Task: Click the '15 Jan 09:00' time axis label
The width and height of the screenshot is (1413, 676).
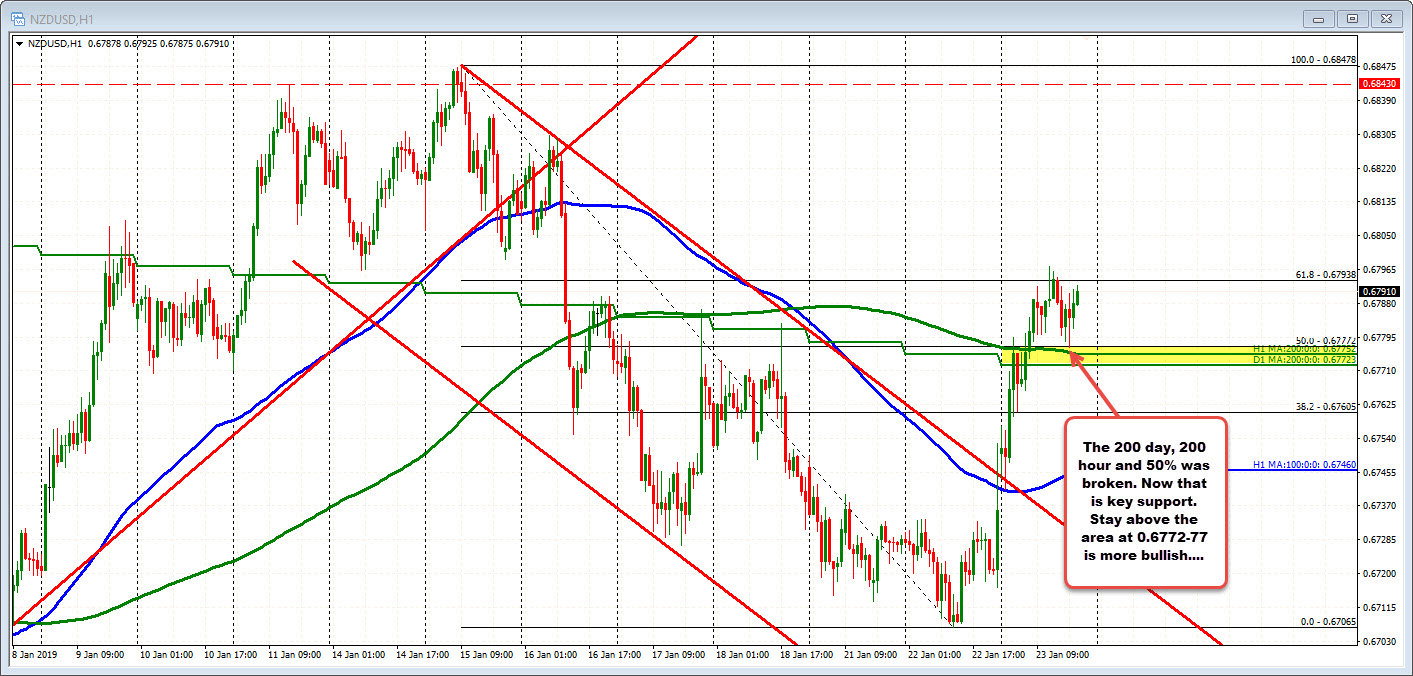Action: coord(485,655)
